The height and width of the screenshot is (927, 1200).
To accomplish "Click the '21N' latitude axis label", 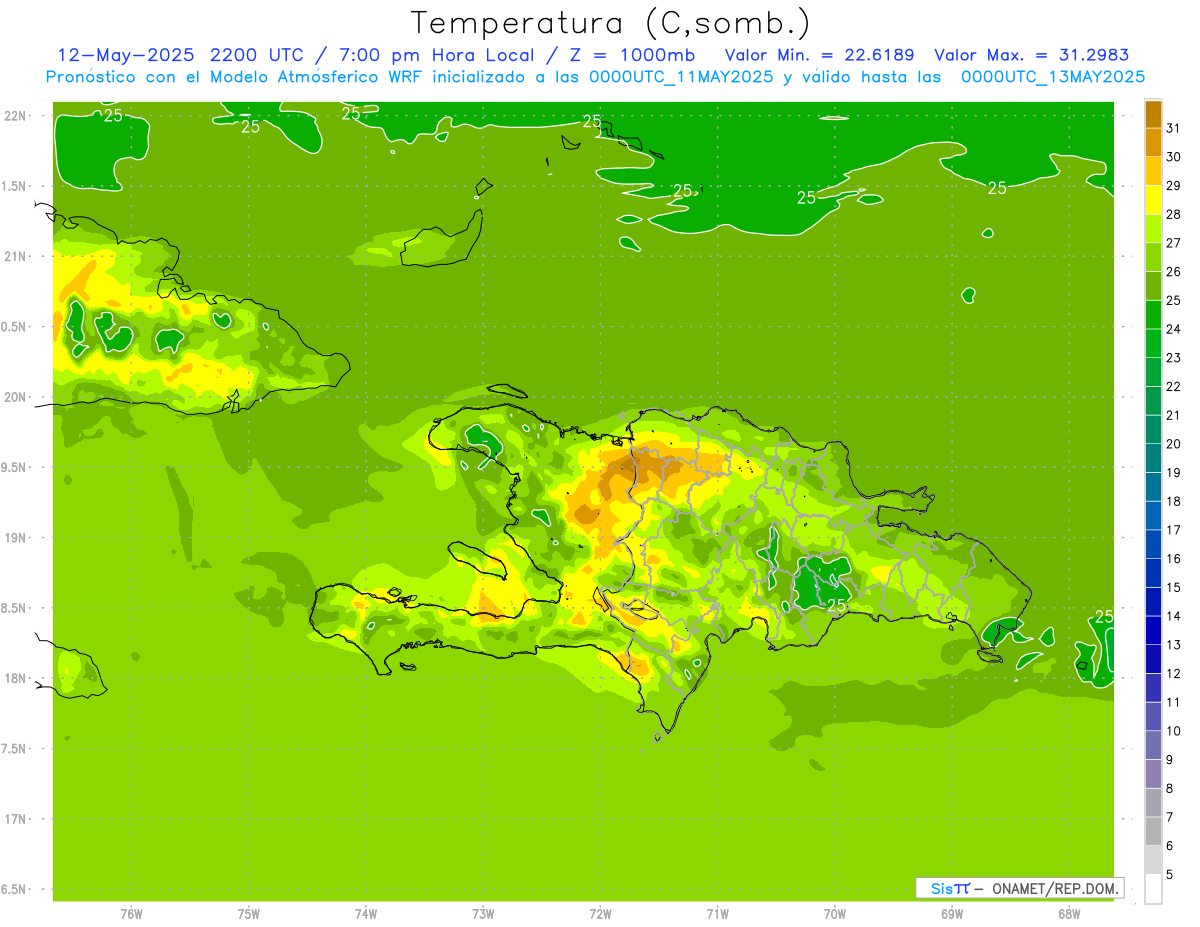I will 16,256.
